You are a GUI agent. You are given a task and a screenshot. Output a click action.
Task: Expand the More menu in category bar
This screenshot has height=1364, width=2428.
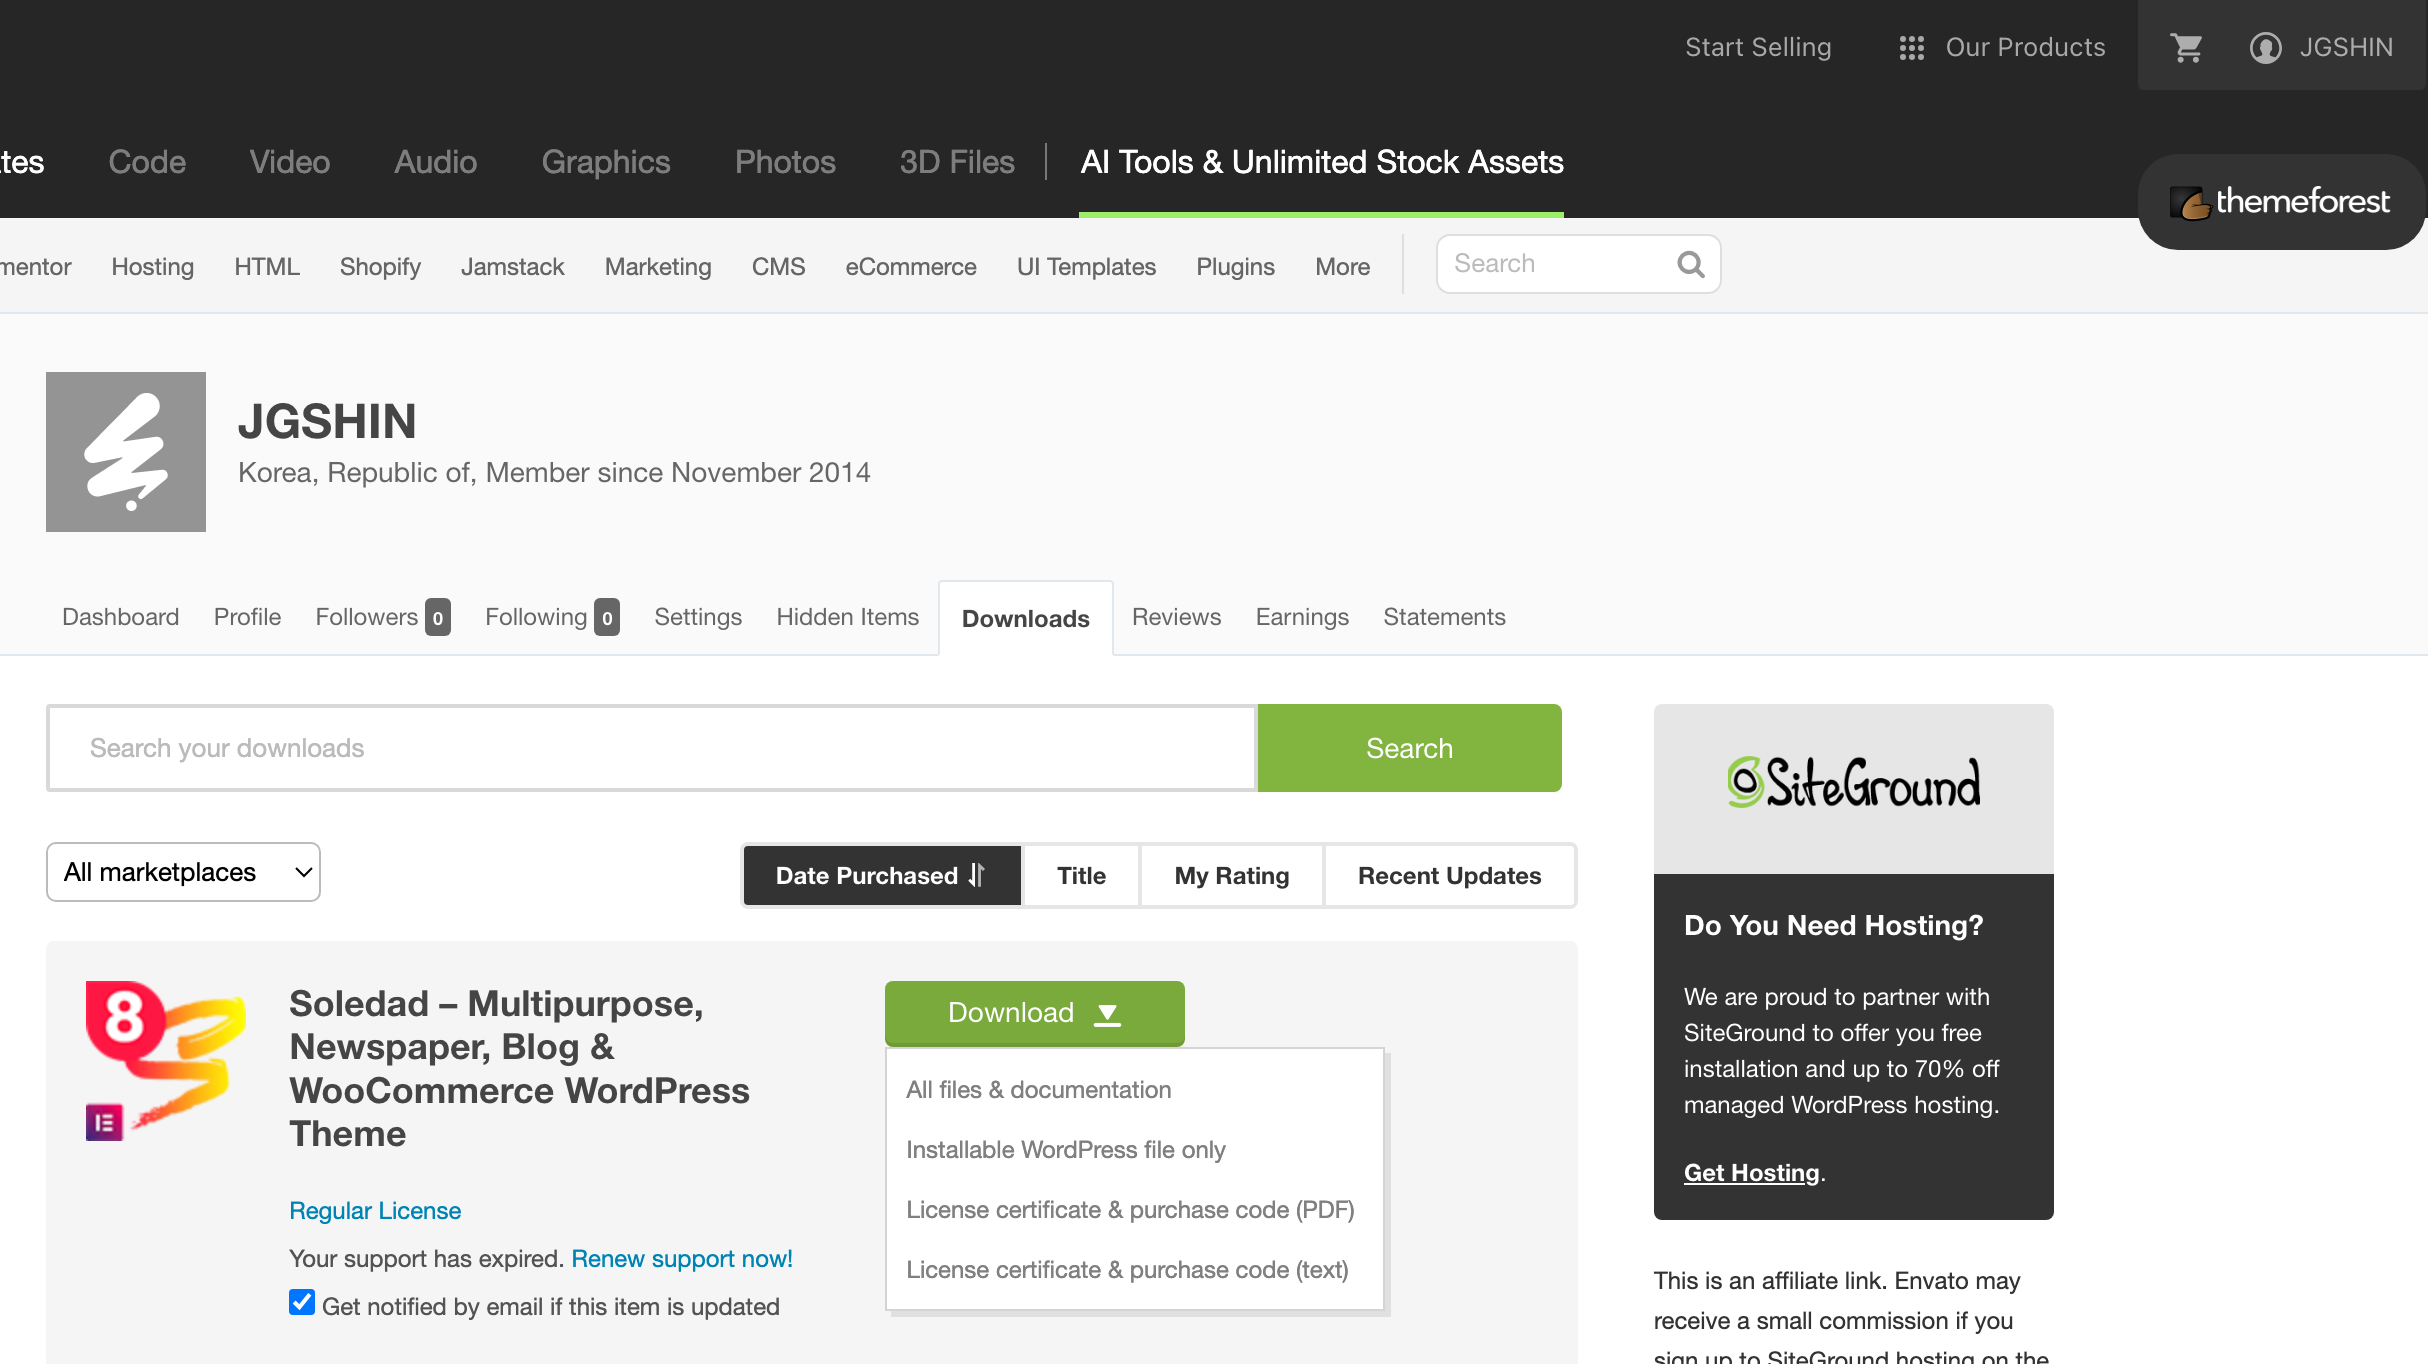[1342, 267]
